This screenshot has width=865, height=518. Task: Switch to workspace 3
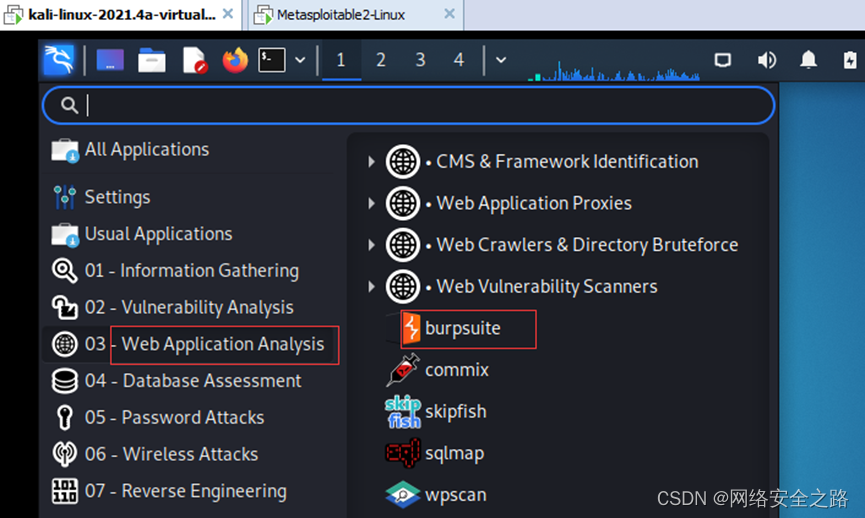[x=420, y=60]
